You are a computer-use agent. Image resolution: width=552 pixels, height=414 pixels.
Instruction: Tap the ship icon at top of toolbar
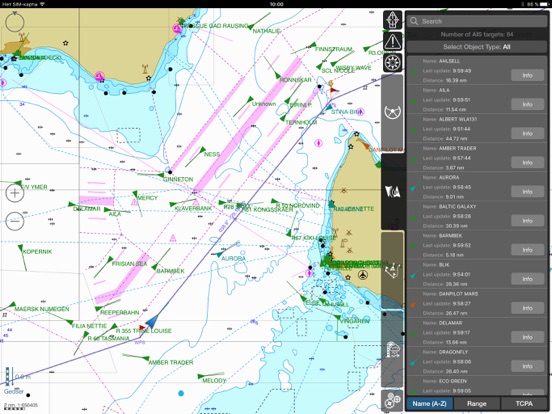393,20
